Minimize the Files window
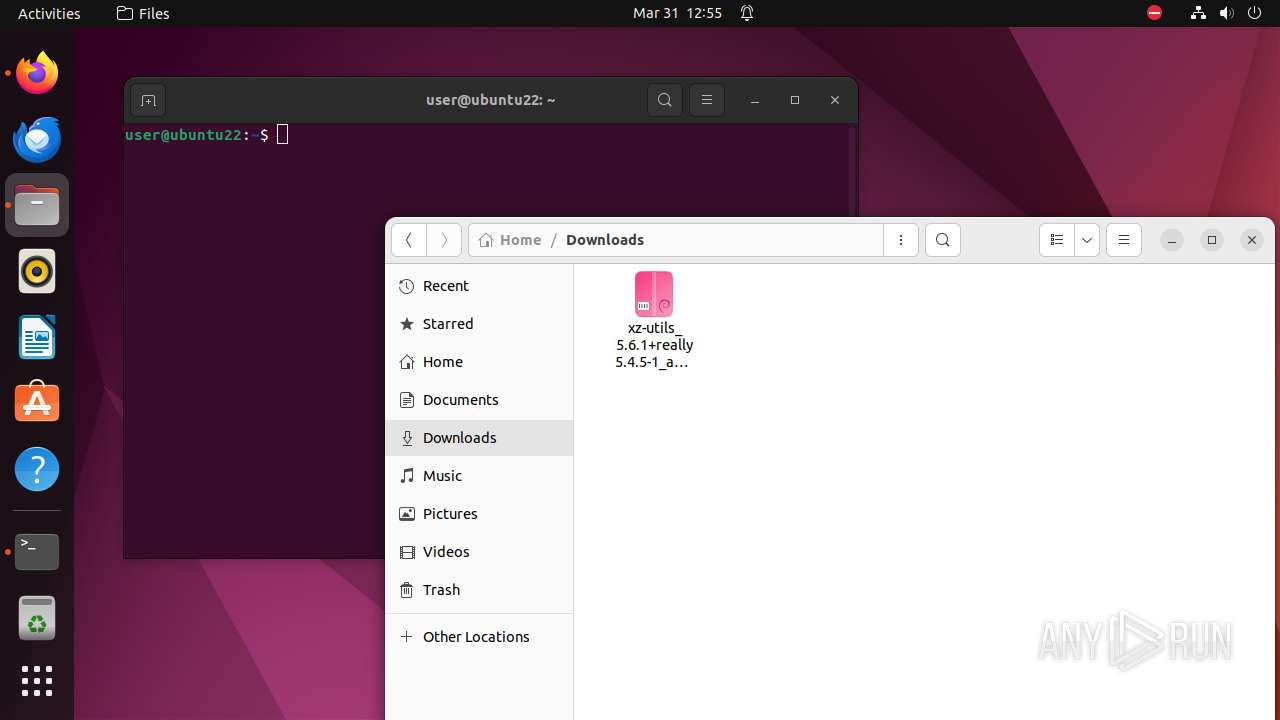This screenshot has height=720, width=1280. [1172, 240]
